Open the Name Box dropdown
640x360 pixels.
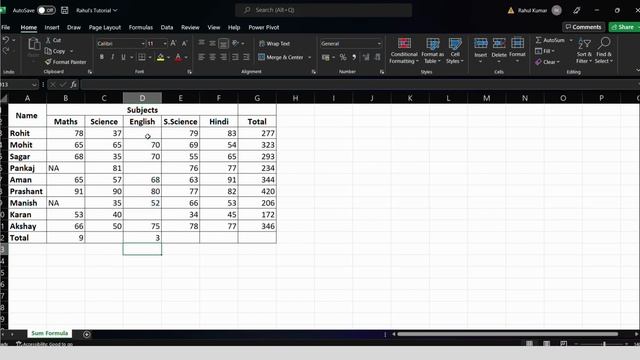pyautogui.click(x=34, y=84)
